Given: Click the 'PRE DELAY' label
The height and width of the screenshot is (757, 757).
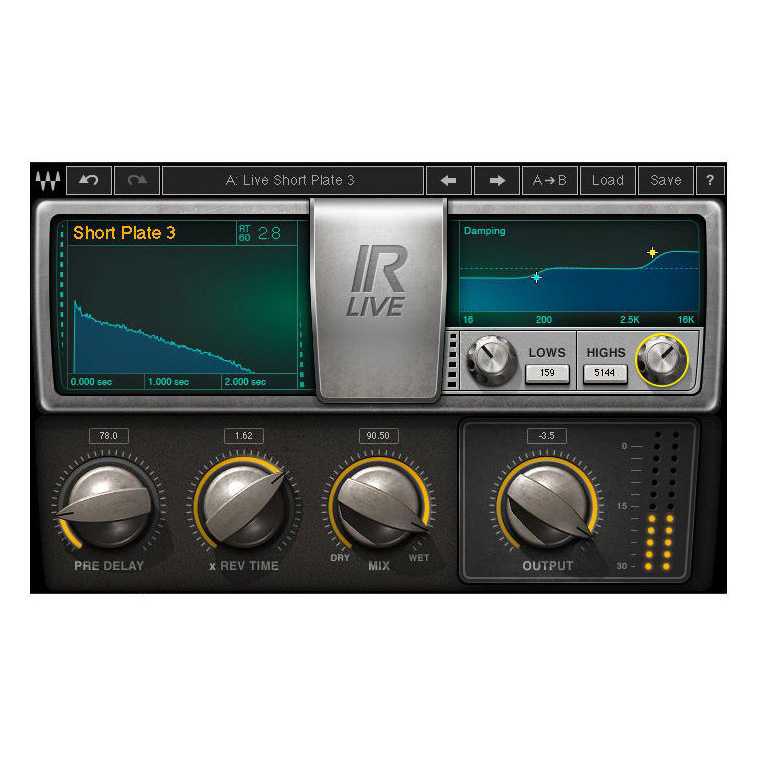Looking at the screenshot, I should pyautogui.click(x=109, y=566).
